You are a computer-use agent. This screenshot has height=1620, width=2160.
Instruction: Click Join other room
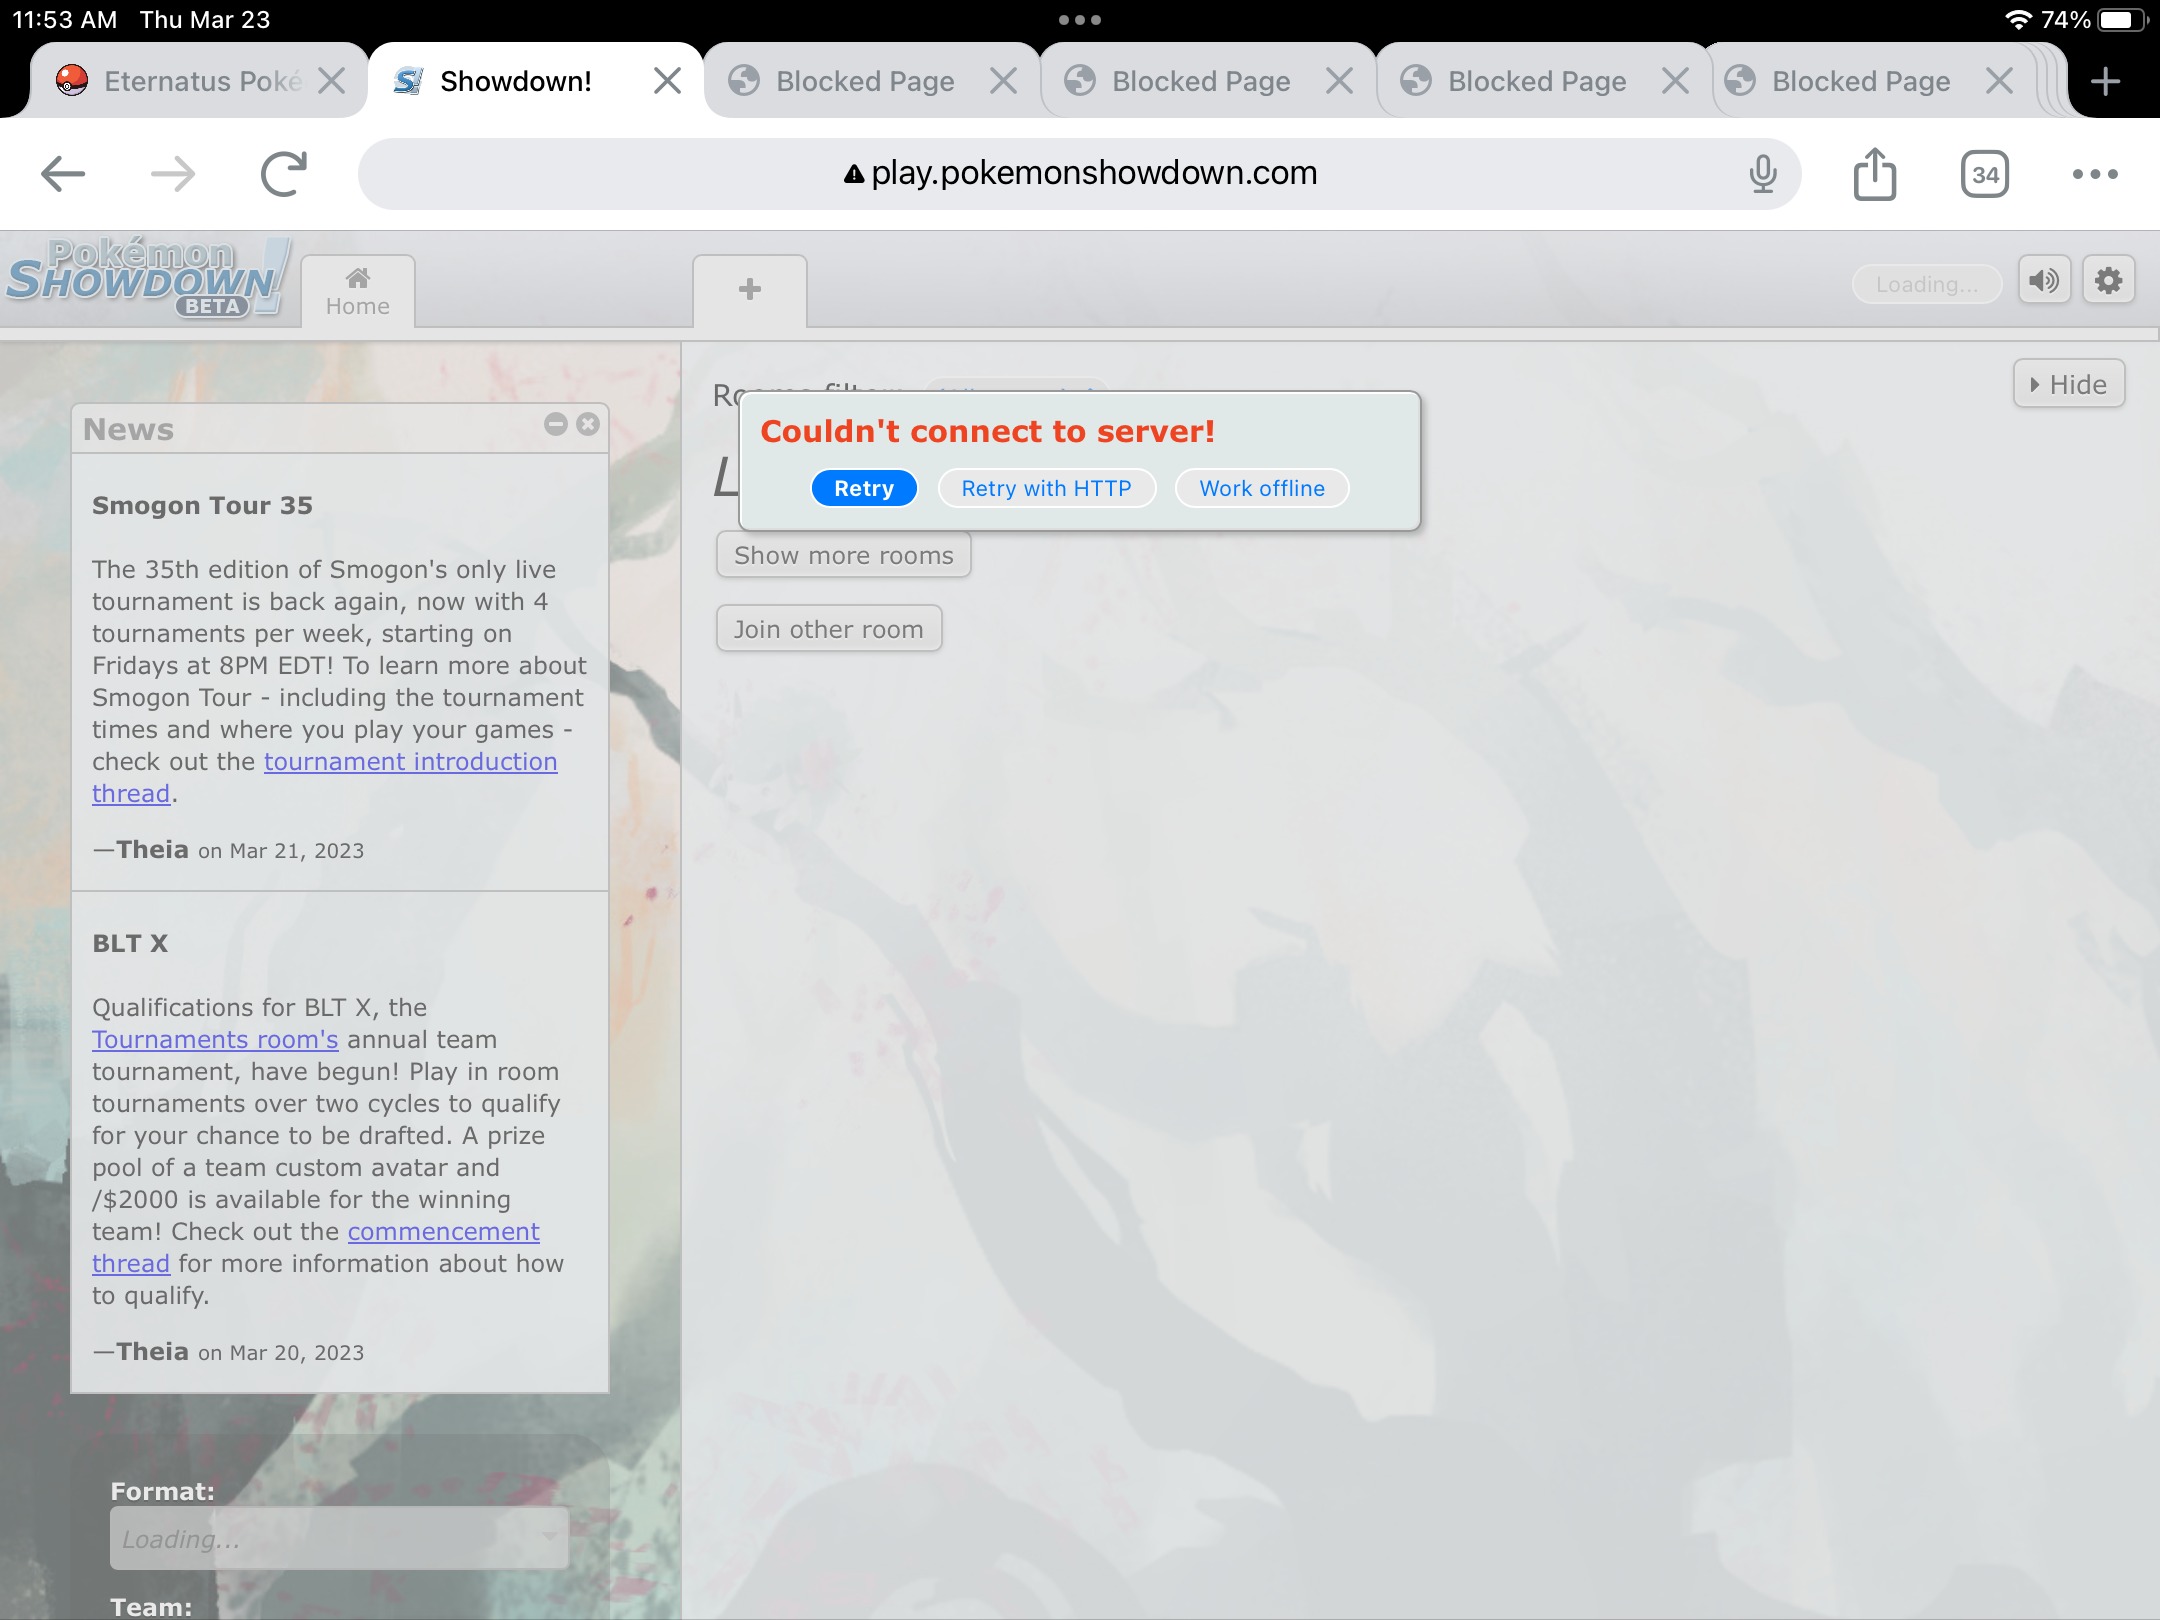[829, 629]
